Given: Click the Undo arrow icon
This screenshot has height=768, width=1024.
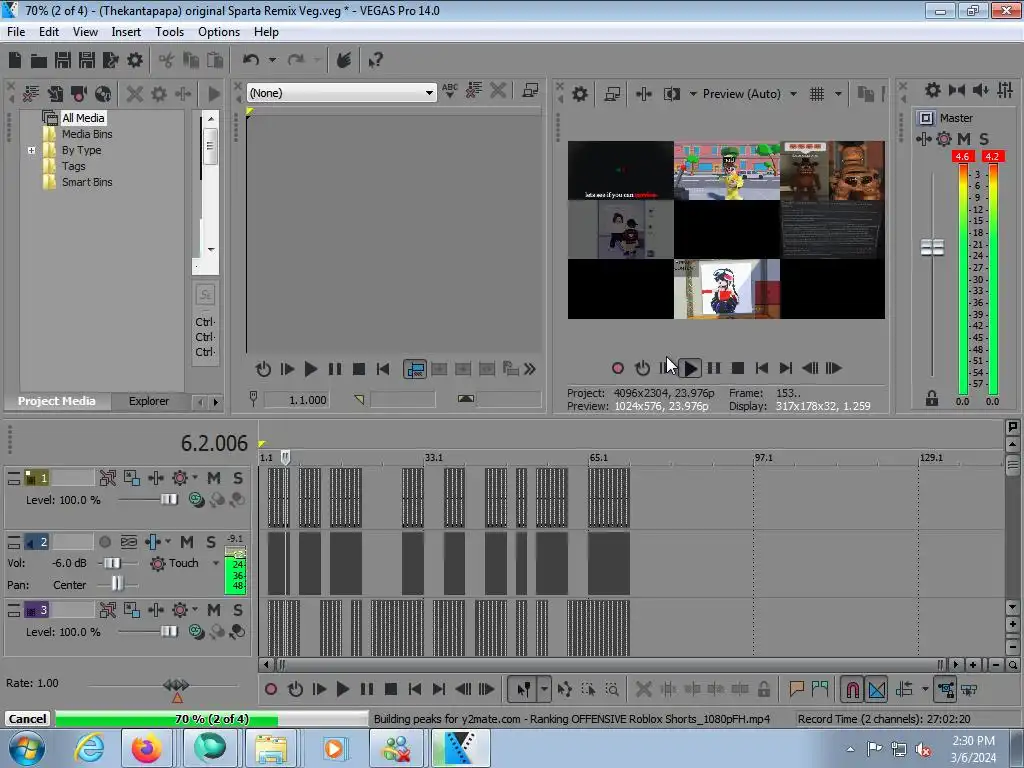Looking at the screenshot, I should [251, 60].
